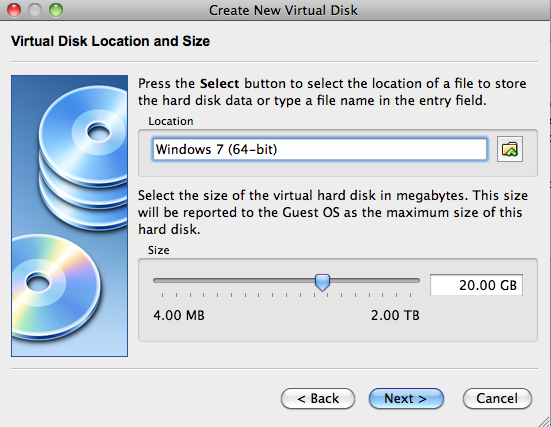Click the size slider thumb handle
The height and width of the screenshot is (427, 551).
coord(322,282)
